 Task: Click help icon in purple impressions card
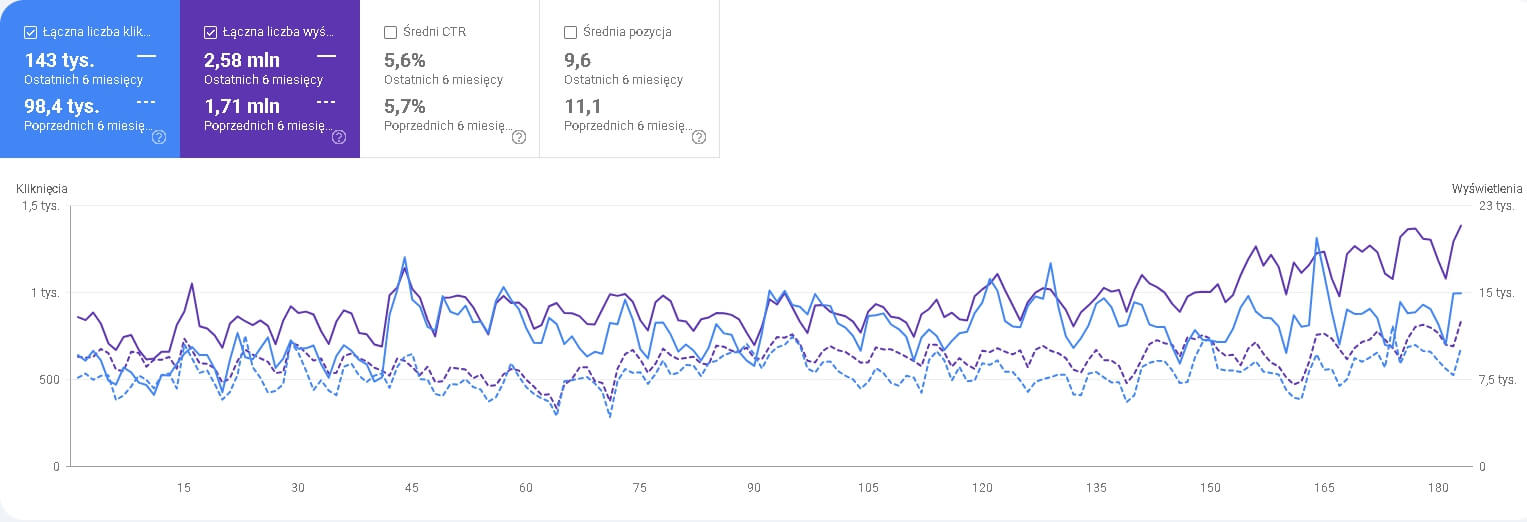point(339,137)
